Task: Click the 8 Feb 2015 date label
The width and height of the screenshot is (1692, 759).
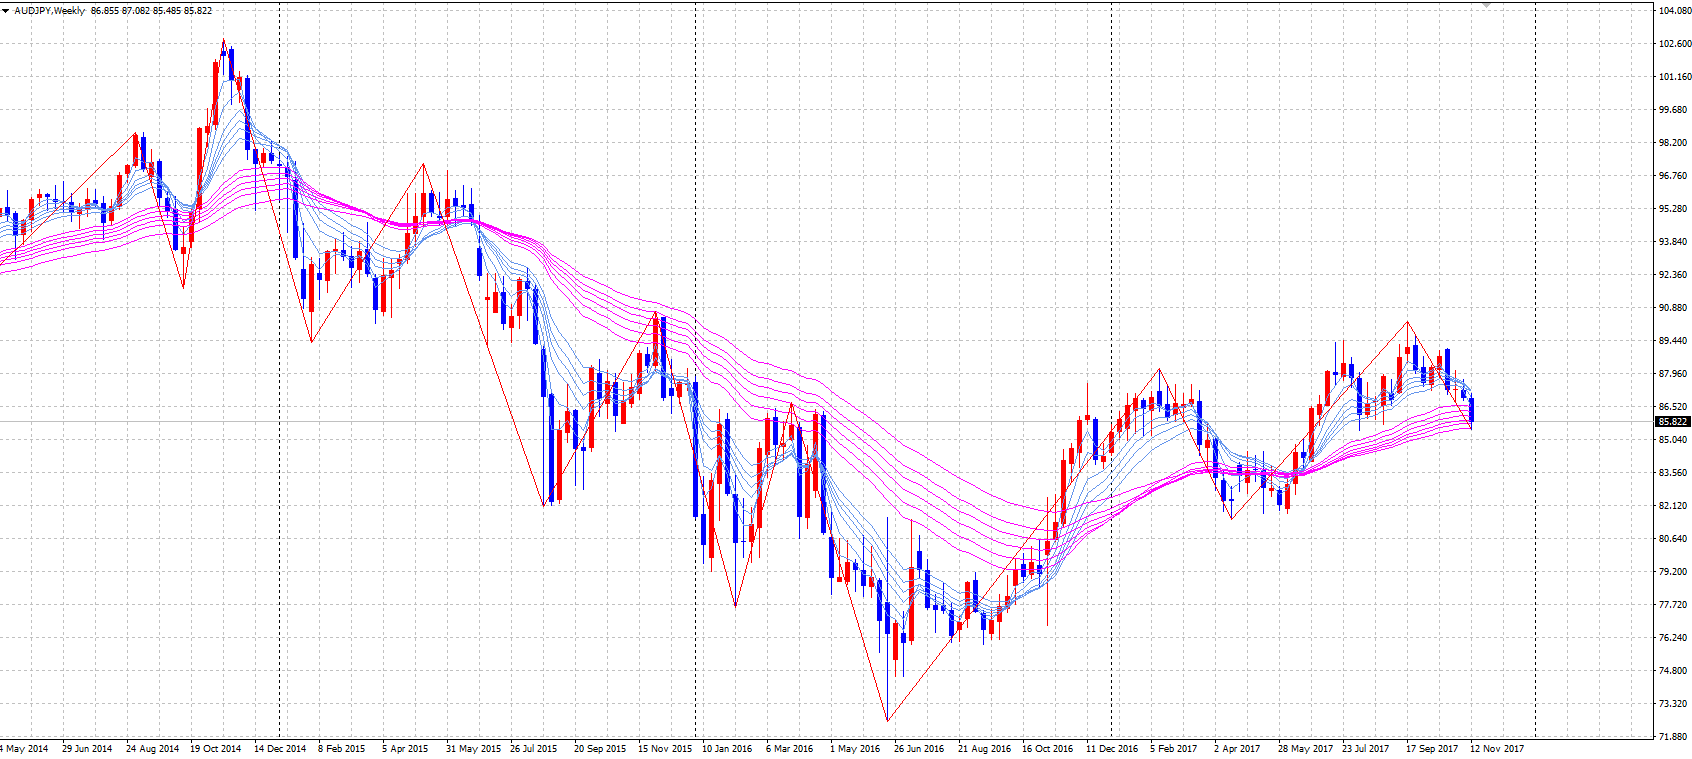Action: point(342,749)
